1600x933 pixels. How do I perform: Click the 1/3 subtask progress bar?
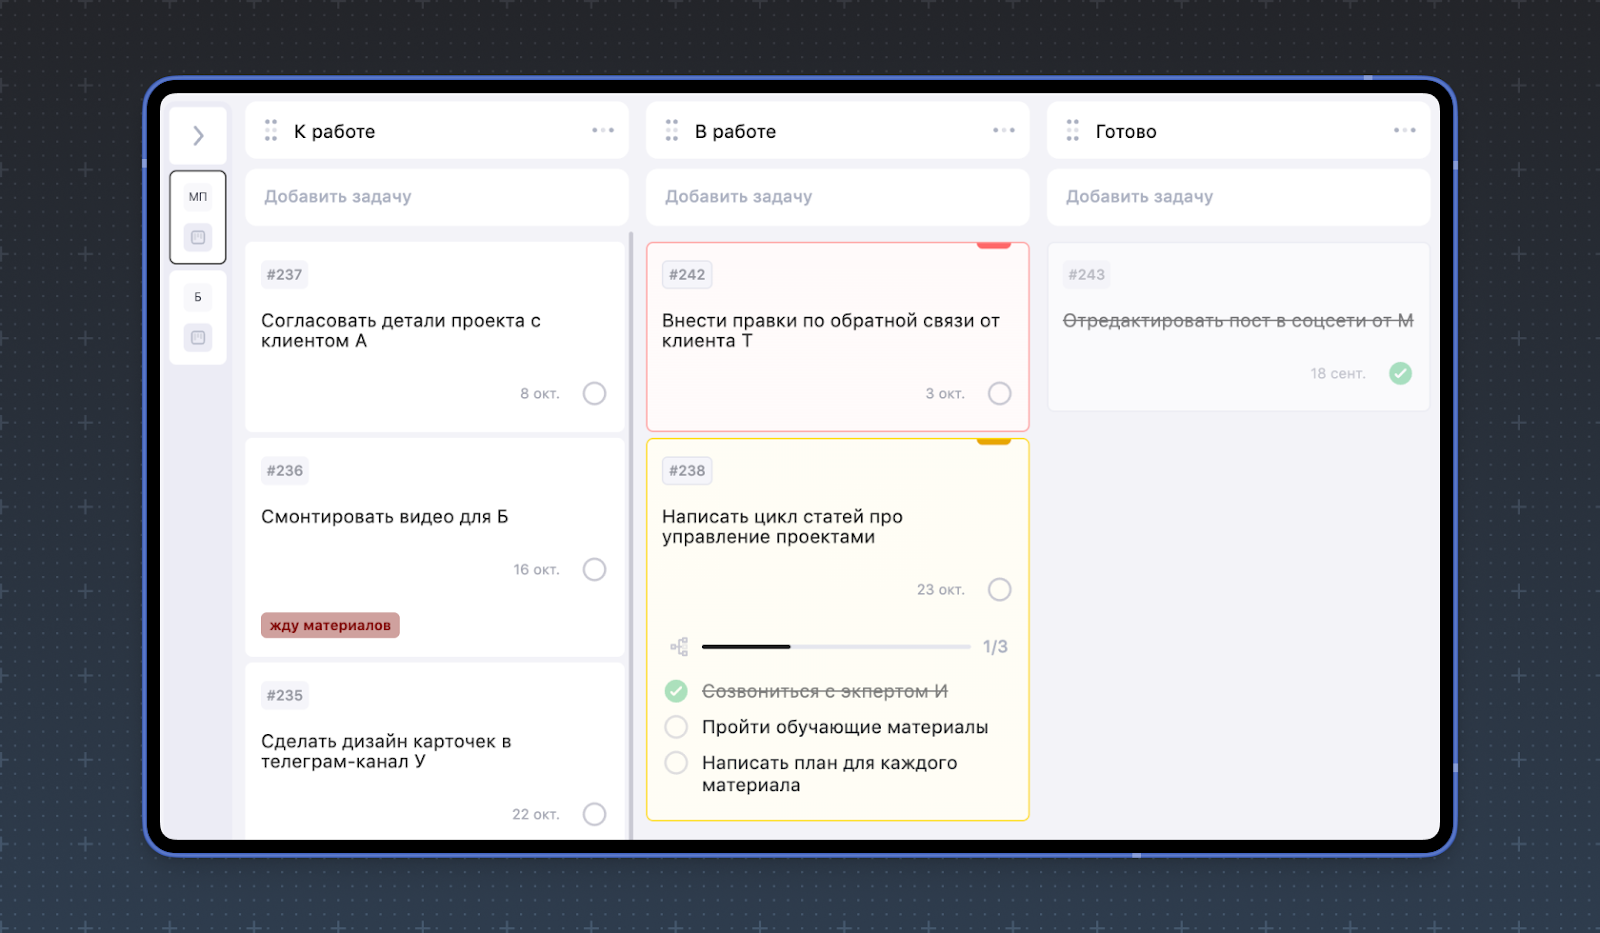(x=835, y=647)
